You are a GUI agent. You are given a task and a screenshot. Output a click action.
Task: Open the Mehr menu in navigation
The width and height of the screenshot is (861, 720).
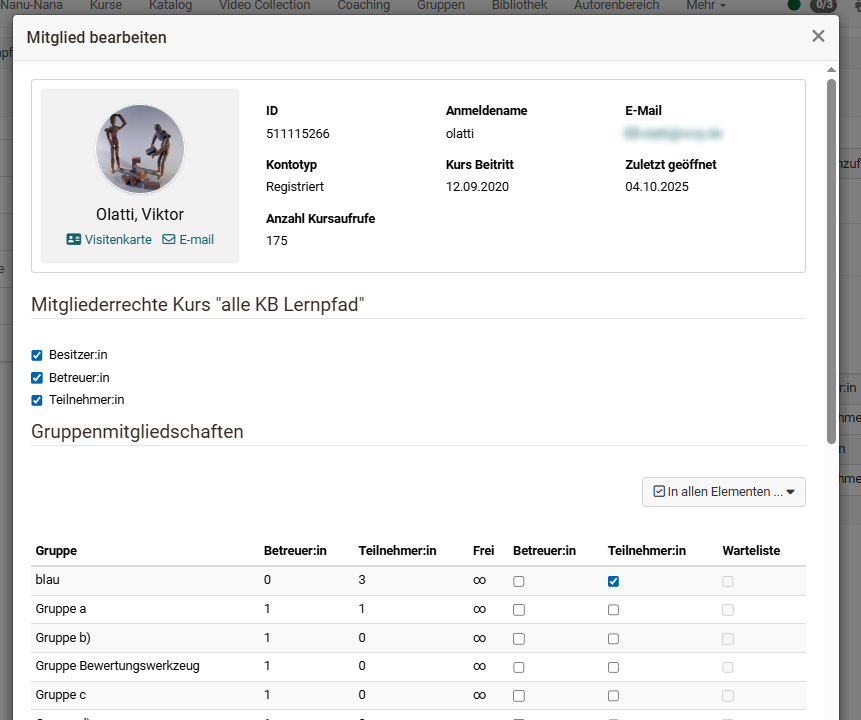click(x=705, y=6)
